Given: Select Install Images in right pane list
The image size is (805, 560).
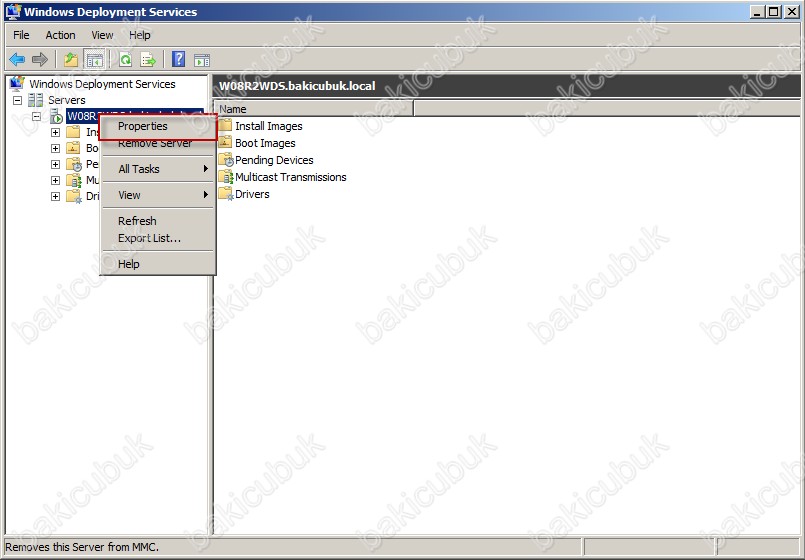Looking at the screenshot, I should click(269, 126).
